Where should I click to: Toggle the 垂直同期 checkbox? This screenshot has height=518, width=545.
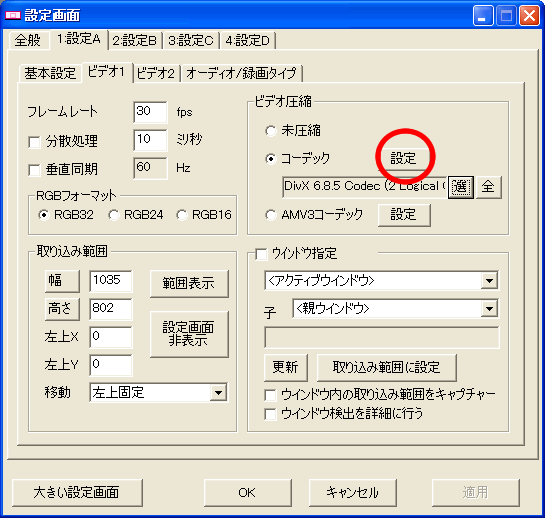pyautogui.click(x=34, y=170)
